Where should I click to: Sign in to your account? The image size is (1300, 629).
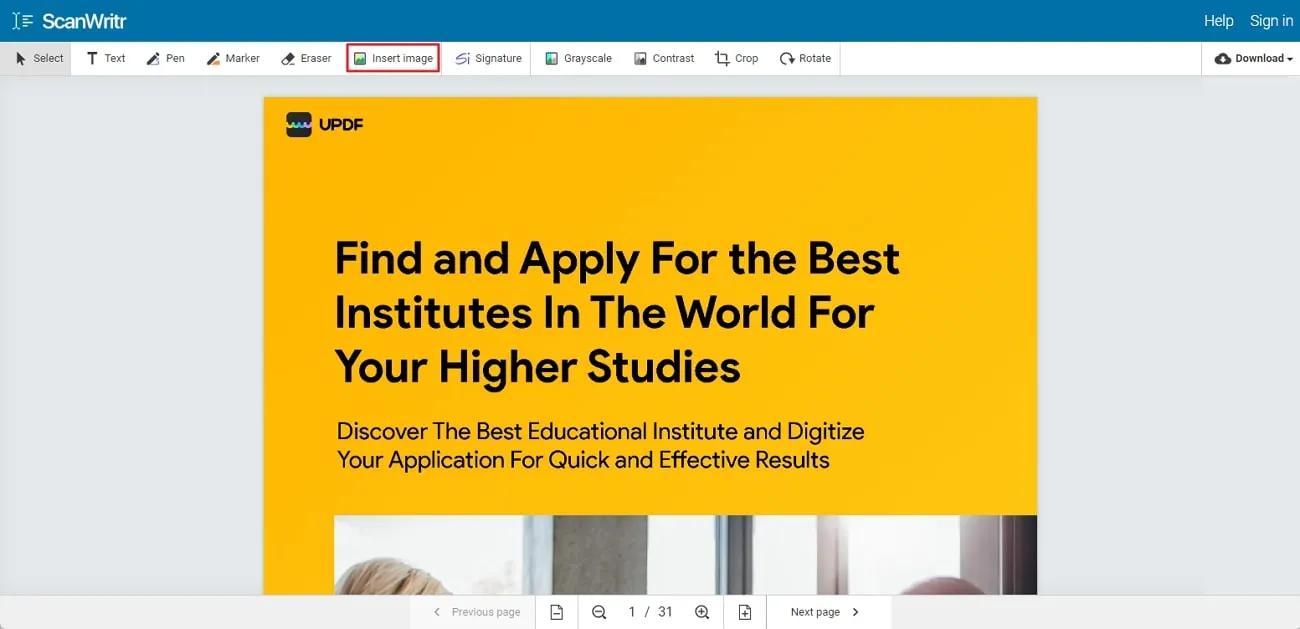point(1271,20)
